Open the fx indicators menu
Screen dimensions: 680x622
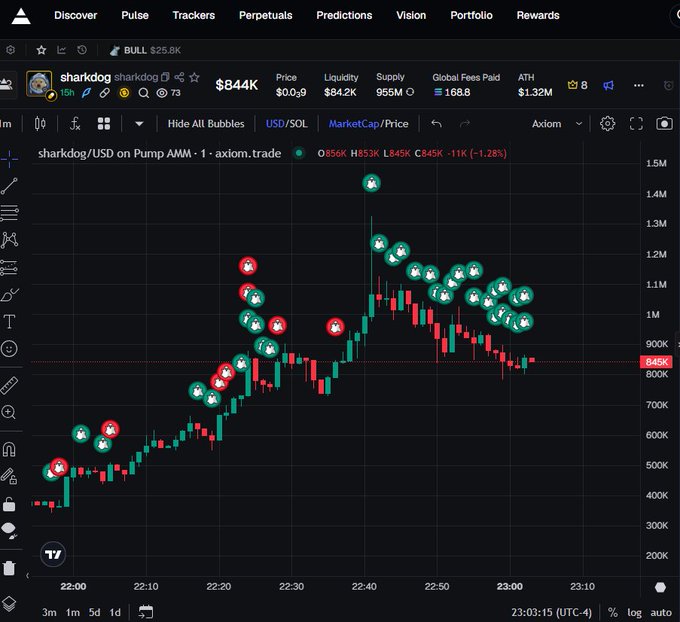(75, 124)
